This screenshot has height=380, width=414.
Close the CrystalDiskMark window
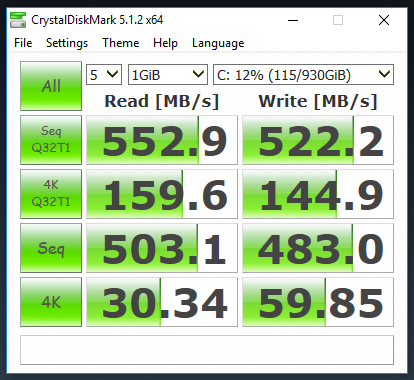click(x=384, y=20)
